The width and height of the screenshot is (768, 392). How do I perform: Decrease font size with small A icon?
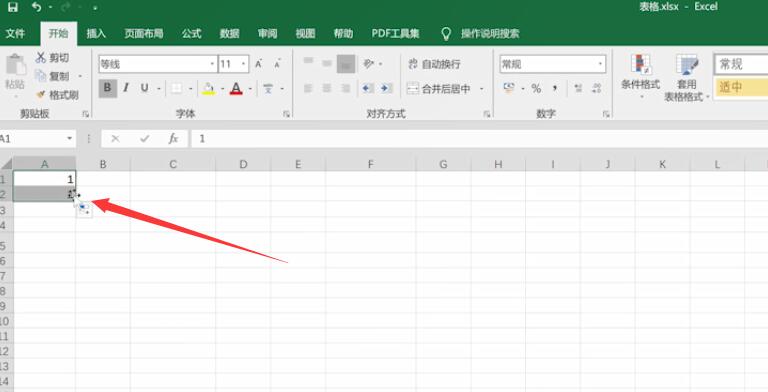[277, 64]
